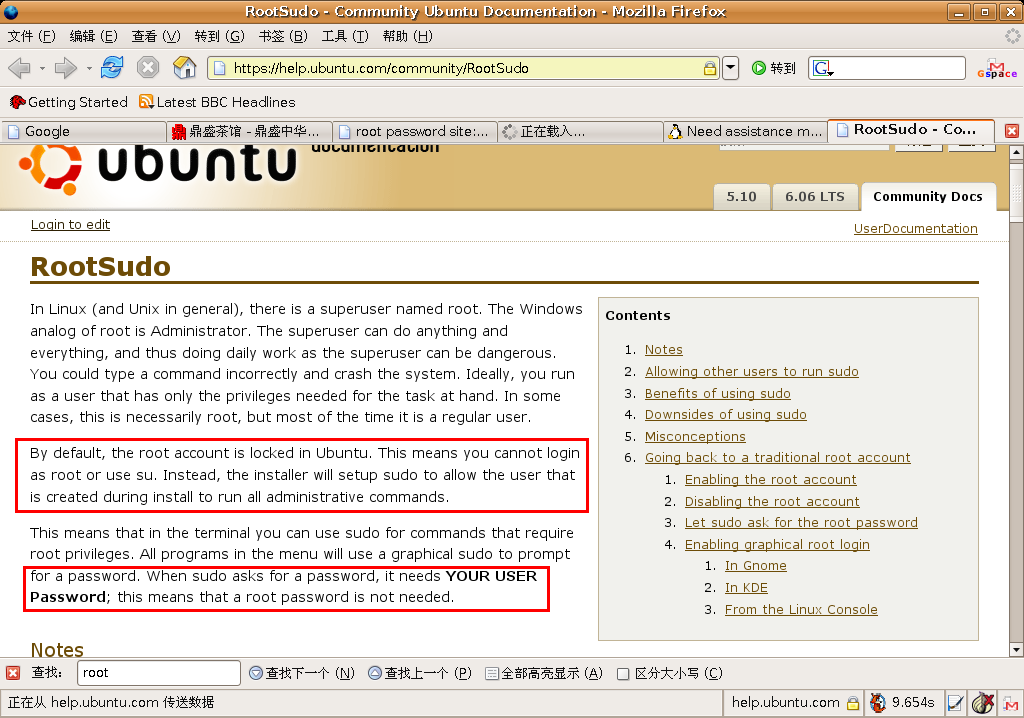The image size is (1024, 718).
Task: Click the Login to edit link
Action: (71, 224)
